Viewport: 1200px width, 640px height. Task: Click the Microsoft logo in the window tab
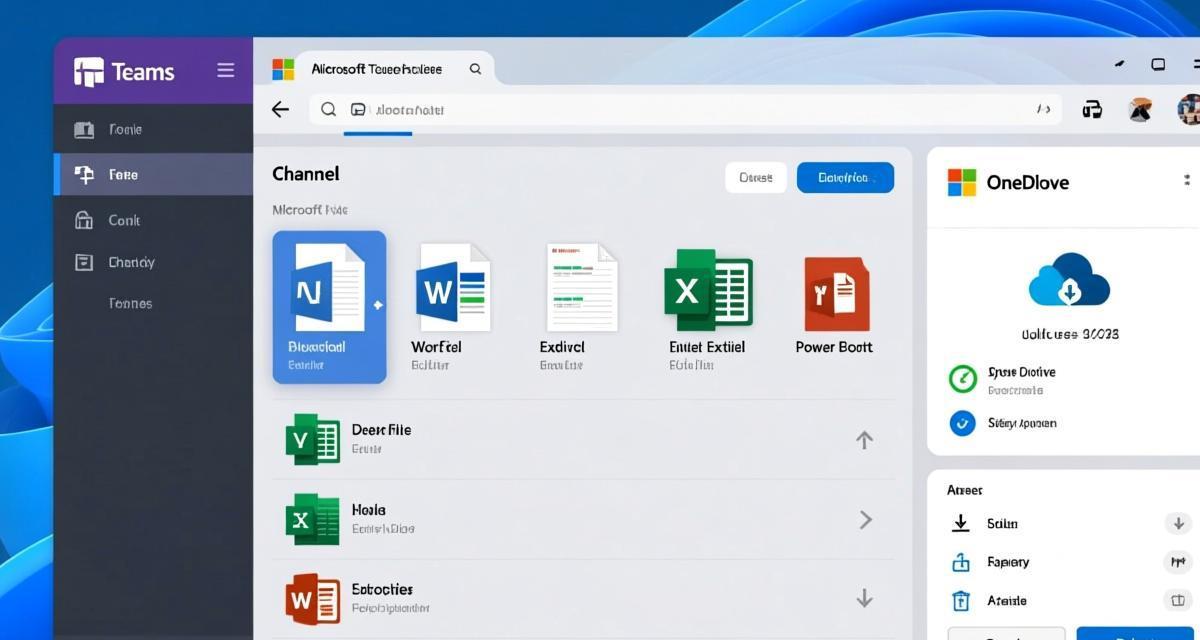[x=284, y=69]
